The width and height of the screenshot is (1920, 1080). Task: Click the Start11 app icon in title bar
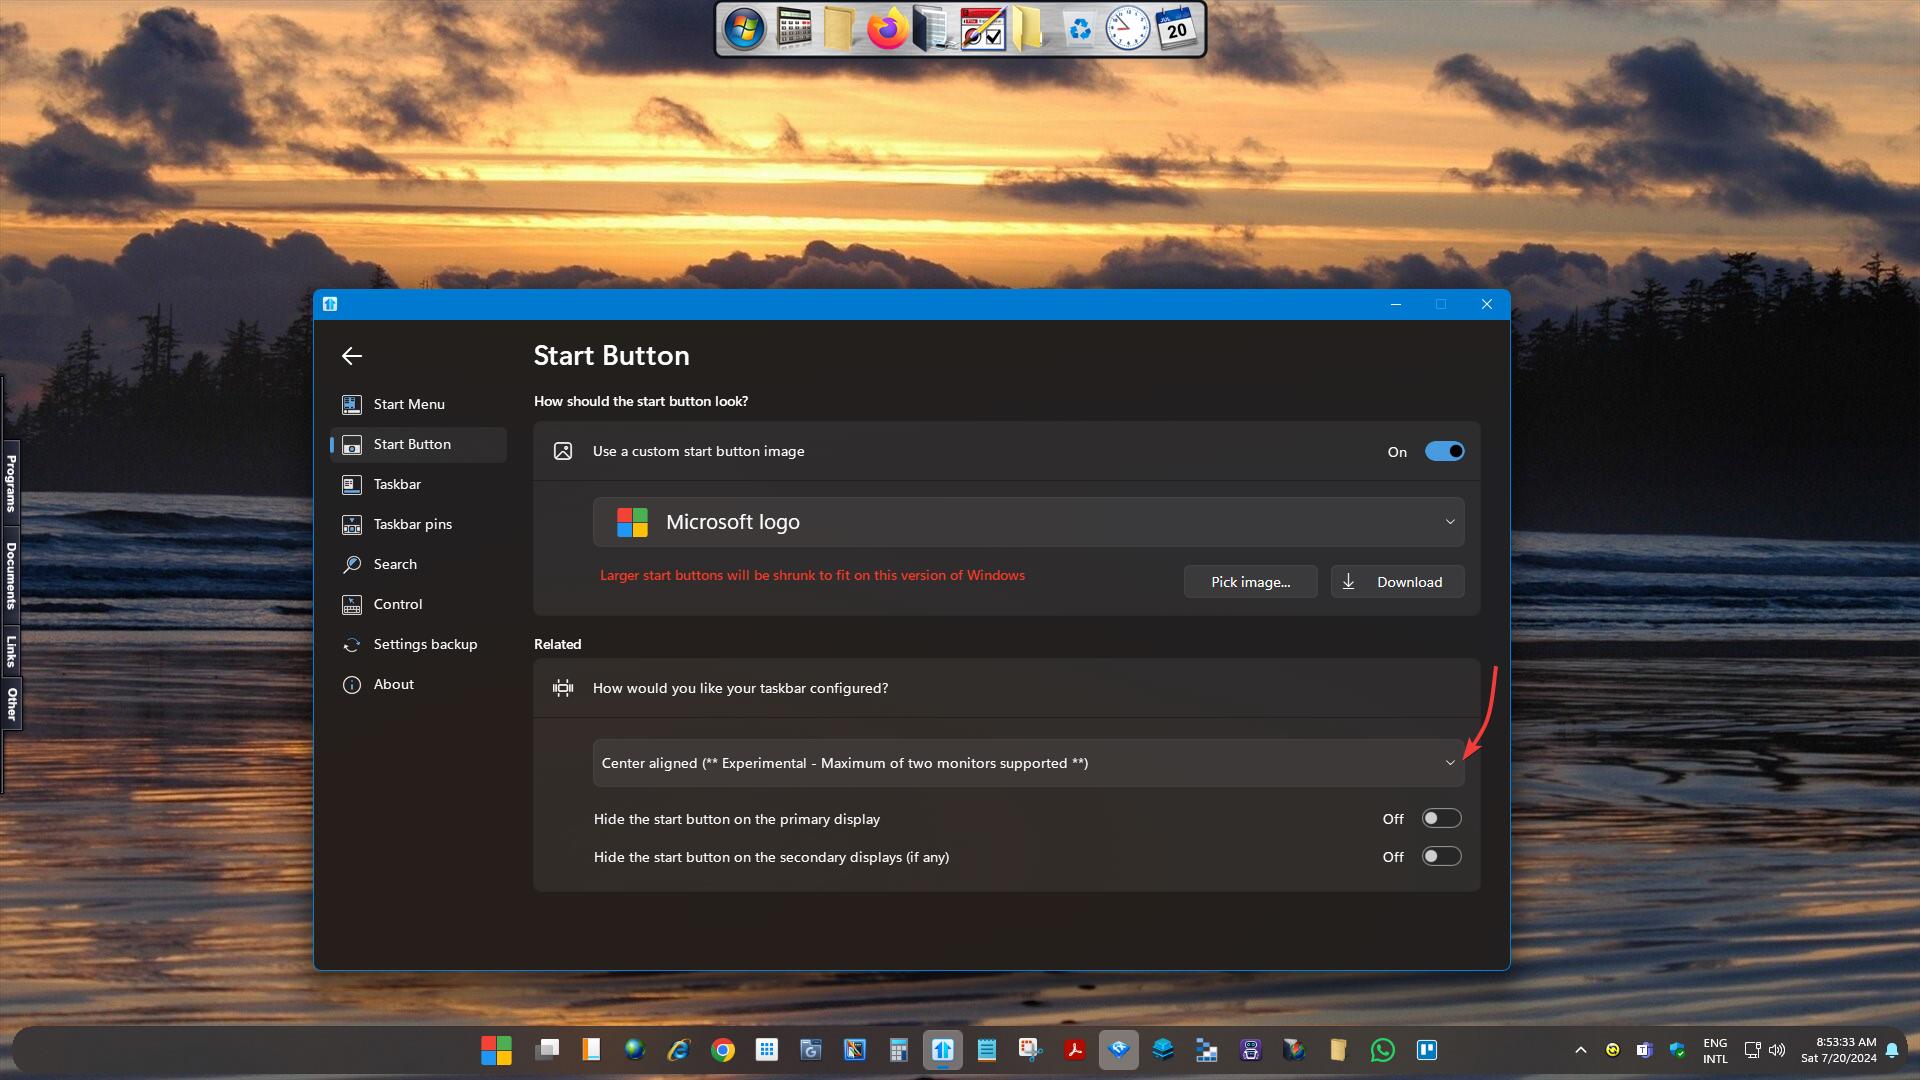pyautogui.click(x=330, y=304)
